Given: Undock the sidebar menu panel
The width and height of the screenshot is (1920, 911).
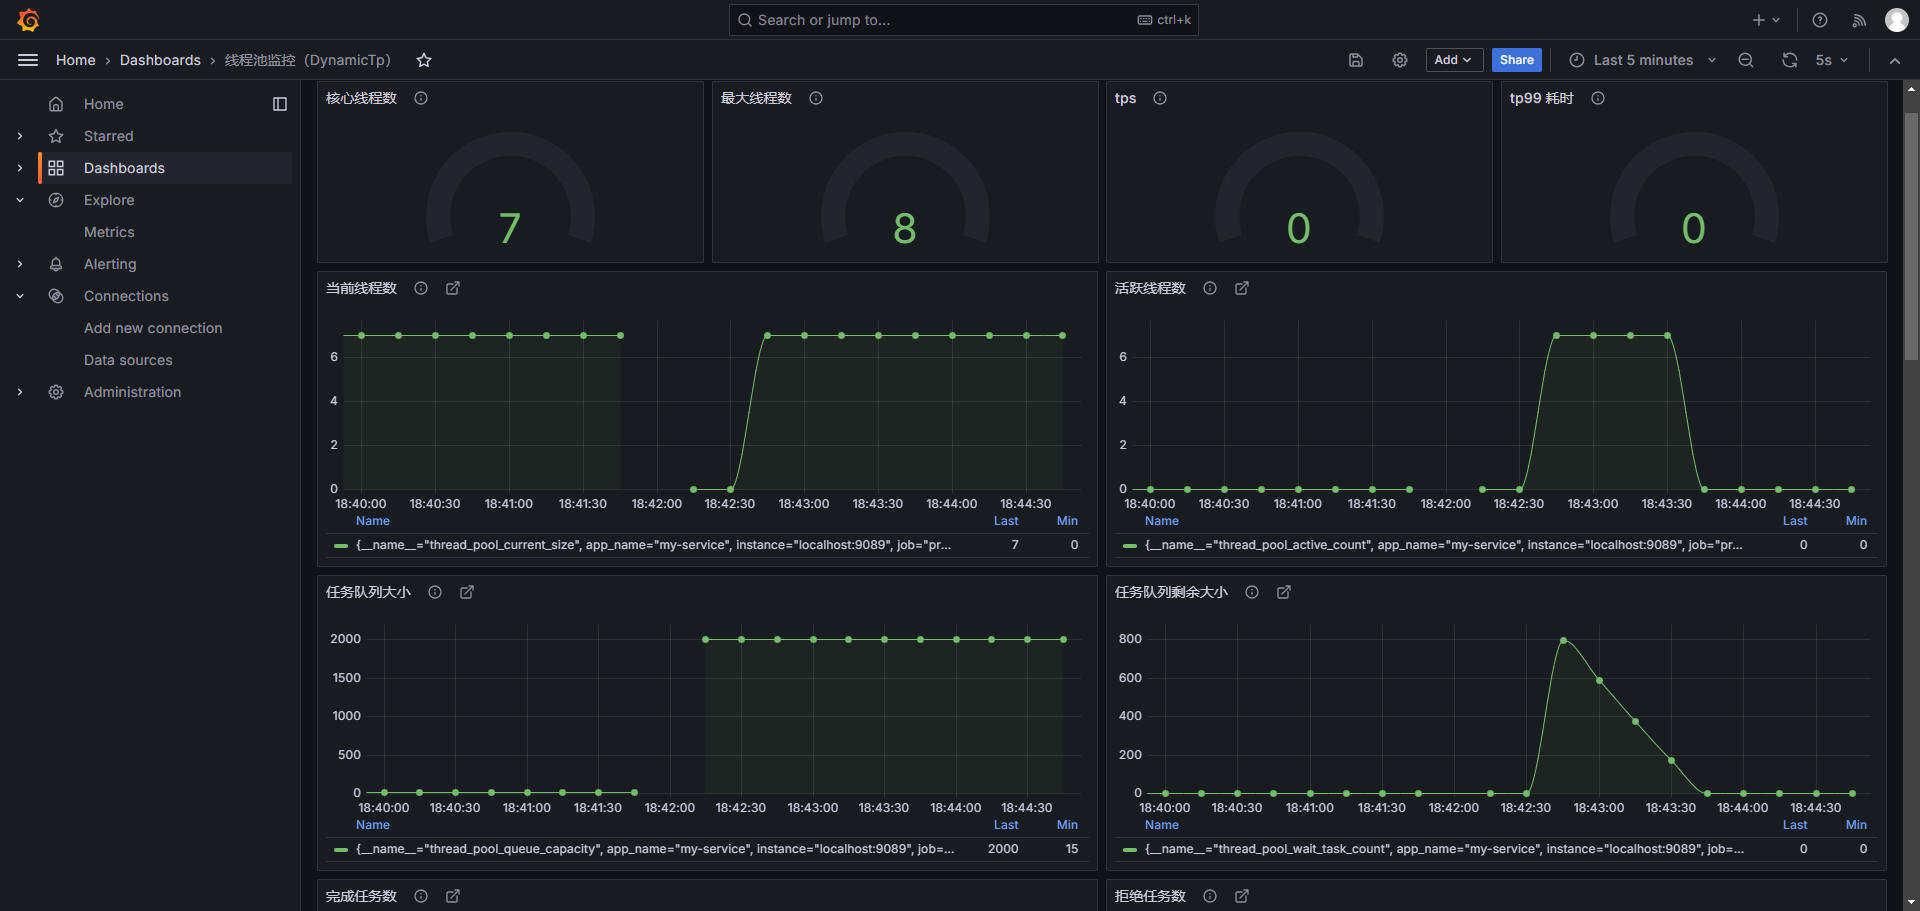Looking at the screenshot, I should (x=280, y=104).
